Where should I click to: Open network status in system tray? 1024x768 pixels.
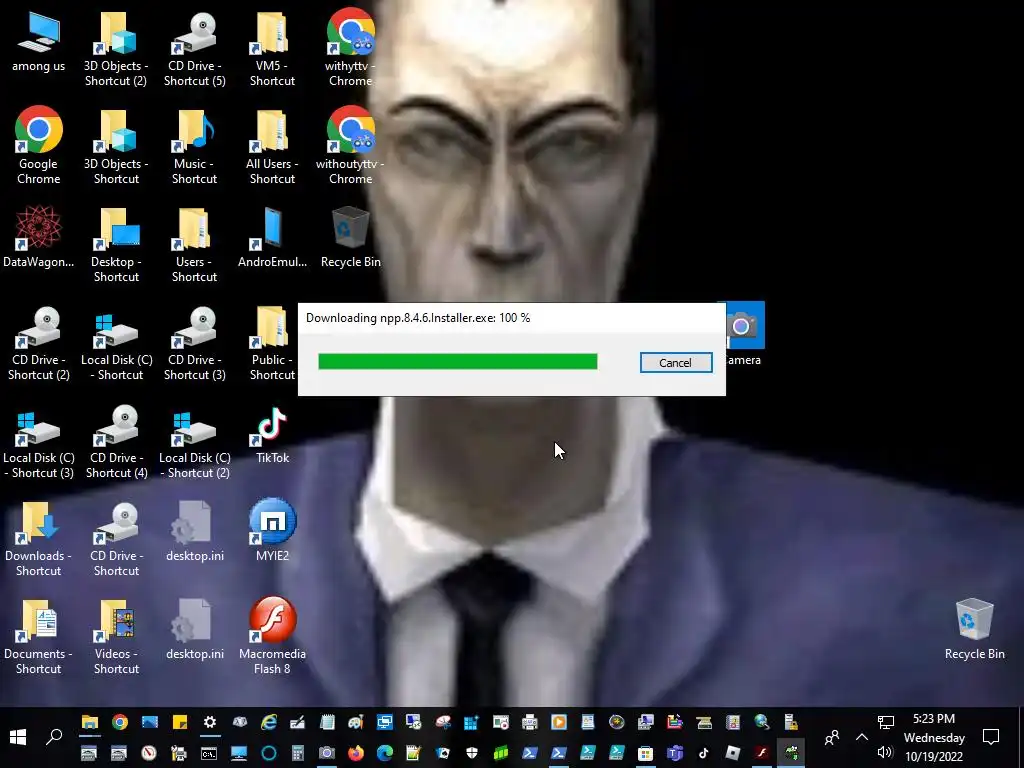point(886,722)
